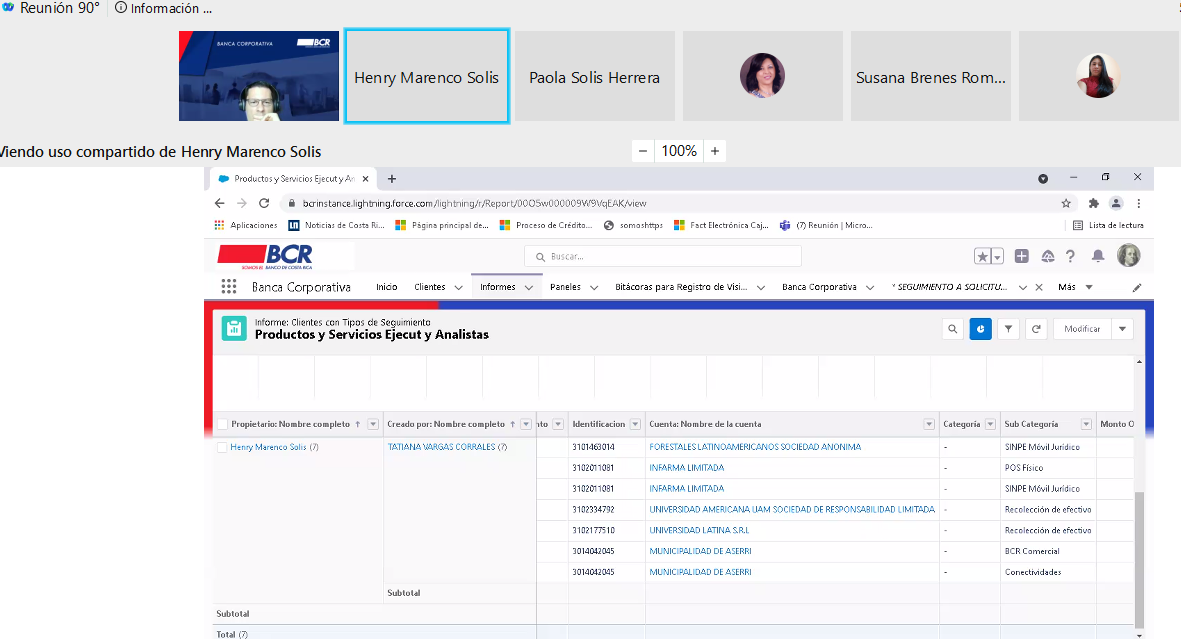Expand the Banca Corporativa navigation dropdown arrow

click(870, 287)
